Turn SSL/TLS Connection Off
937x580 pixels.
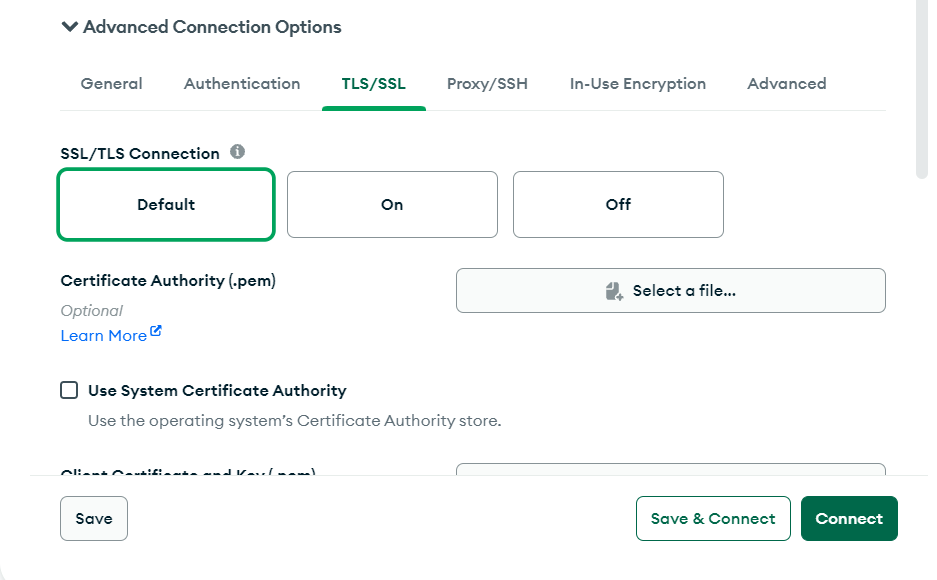[618, 205]
